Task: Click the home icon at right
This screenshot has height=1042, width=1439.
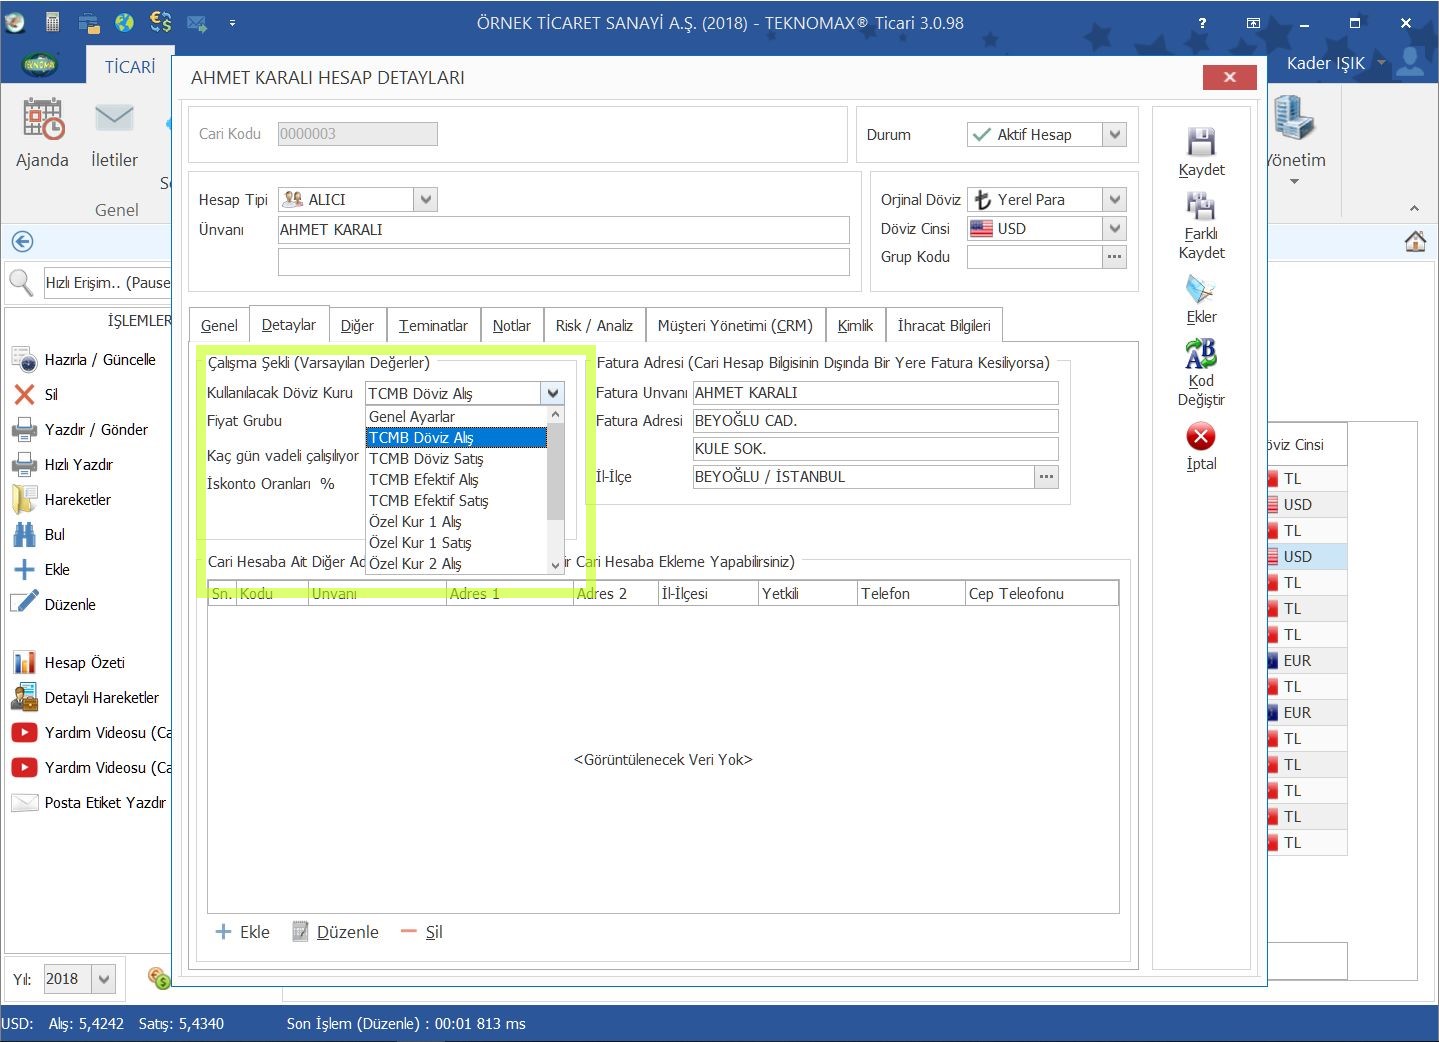Action: tap(1414, 242)
